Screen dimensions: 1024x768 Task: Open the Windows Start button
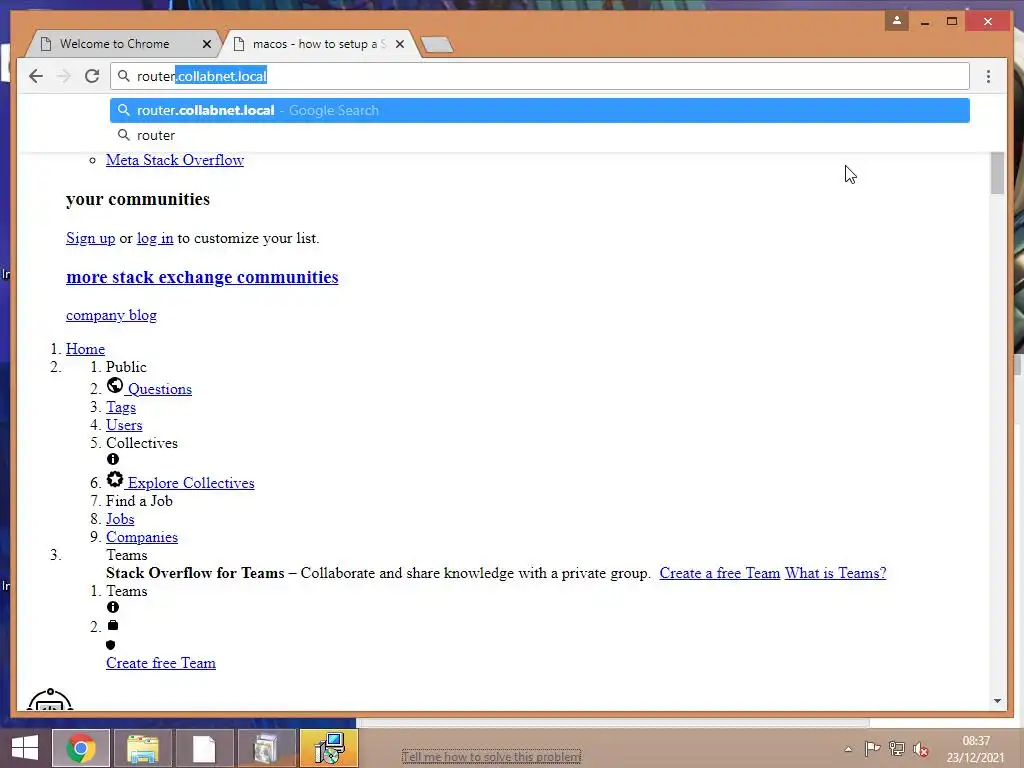click(24, 748)
